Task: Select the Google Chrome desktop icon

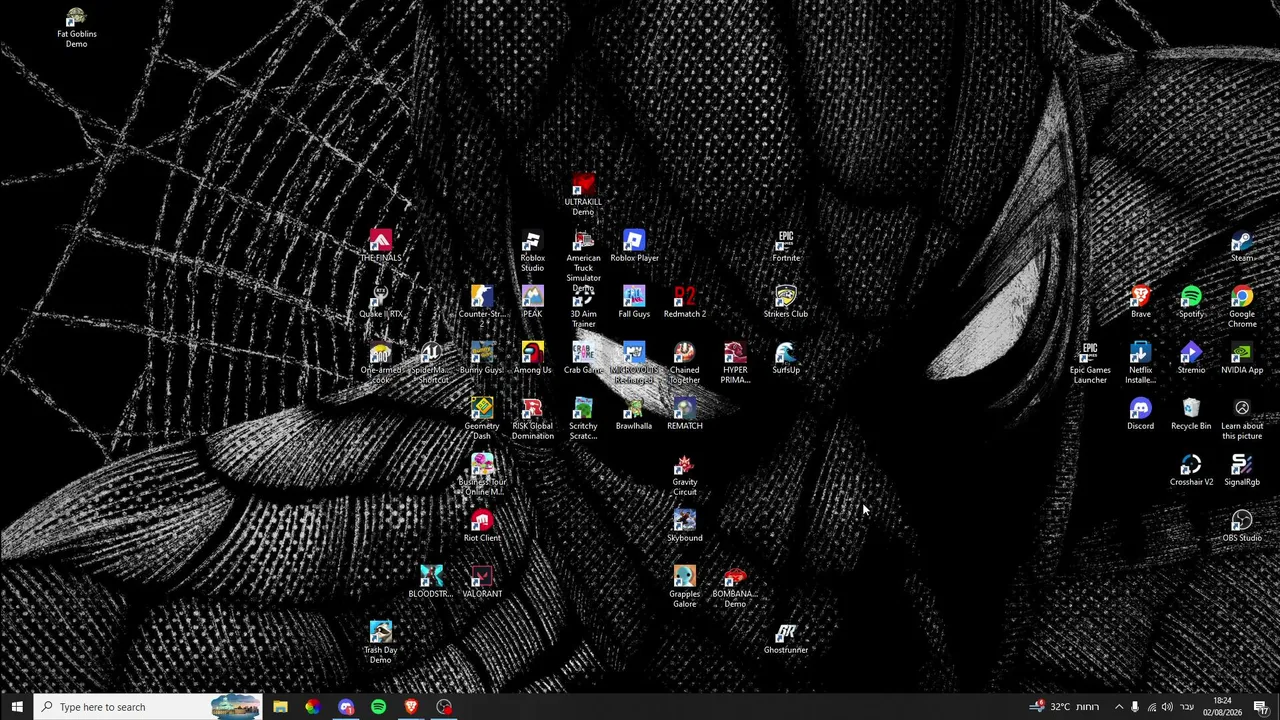Action: [1242, 308]
